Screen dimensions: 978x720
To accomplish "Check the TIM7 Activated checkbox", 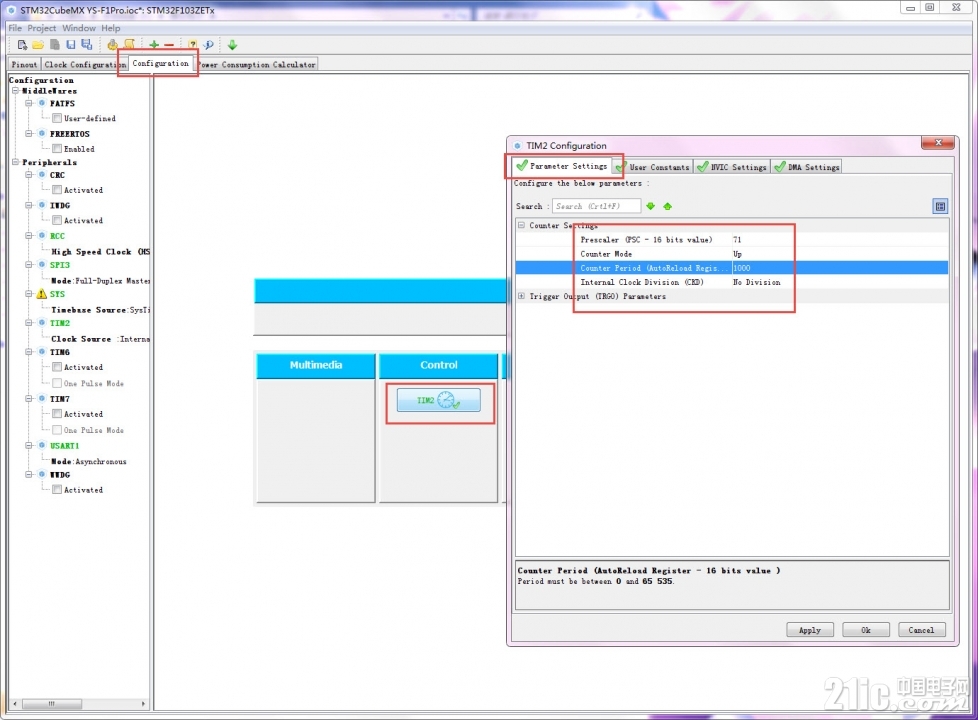I will pyautogui.click(x=57, y=414).
